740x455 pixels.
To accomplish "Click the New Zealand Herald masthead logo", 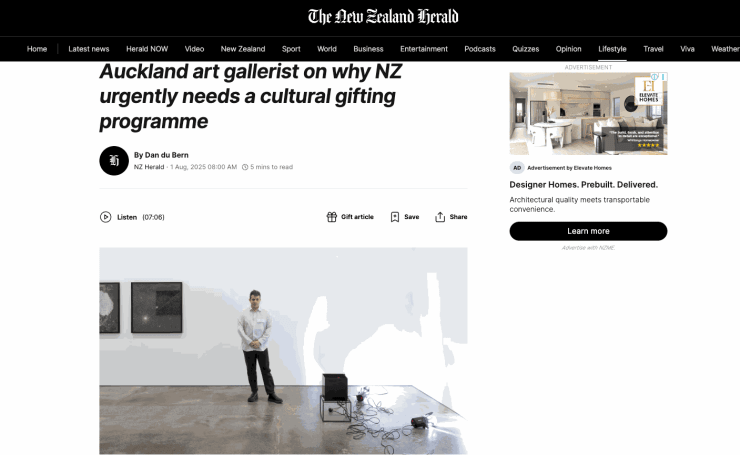I will point(383,17).
